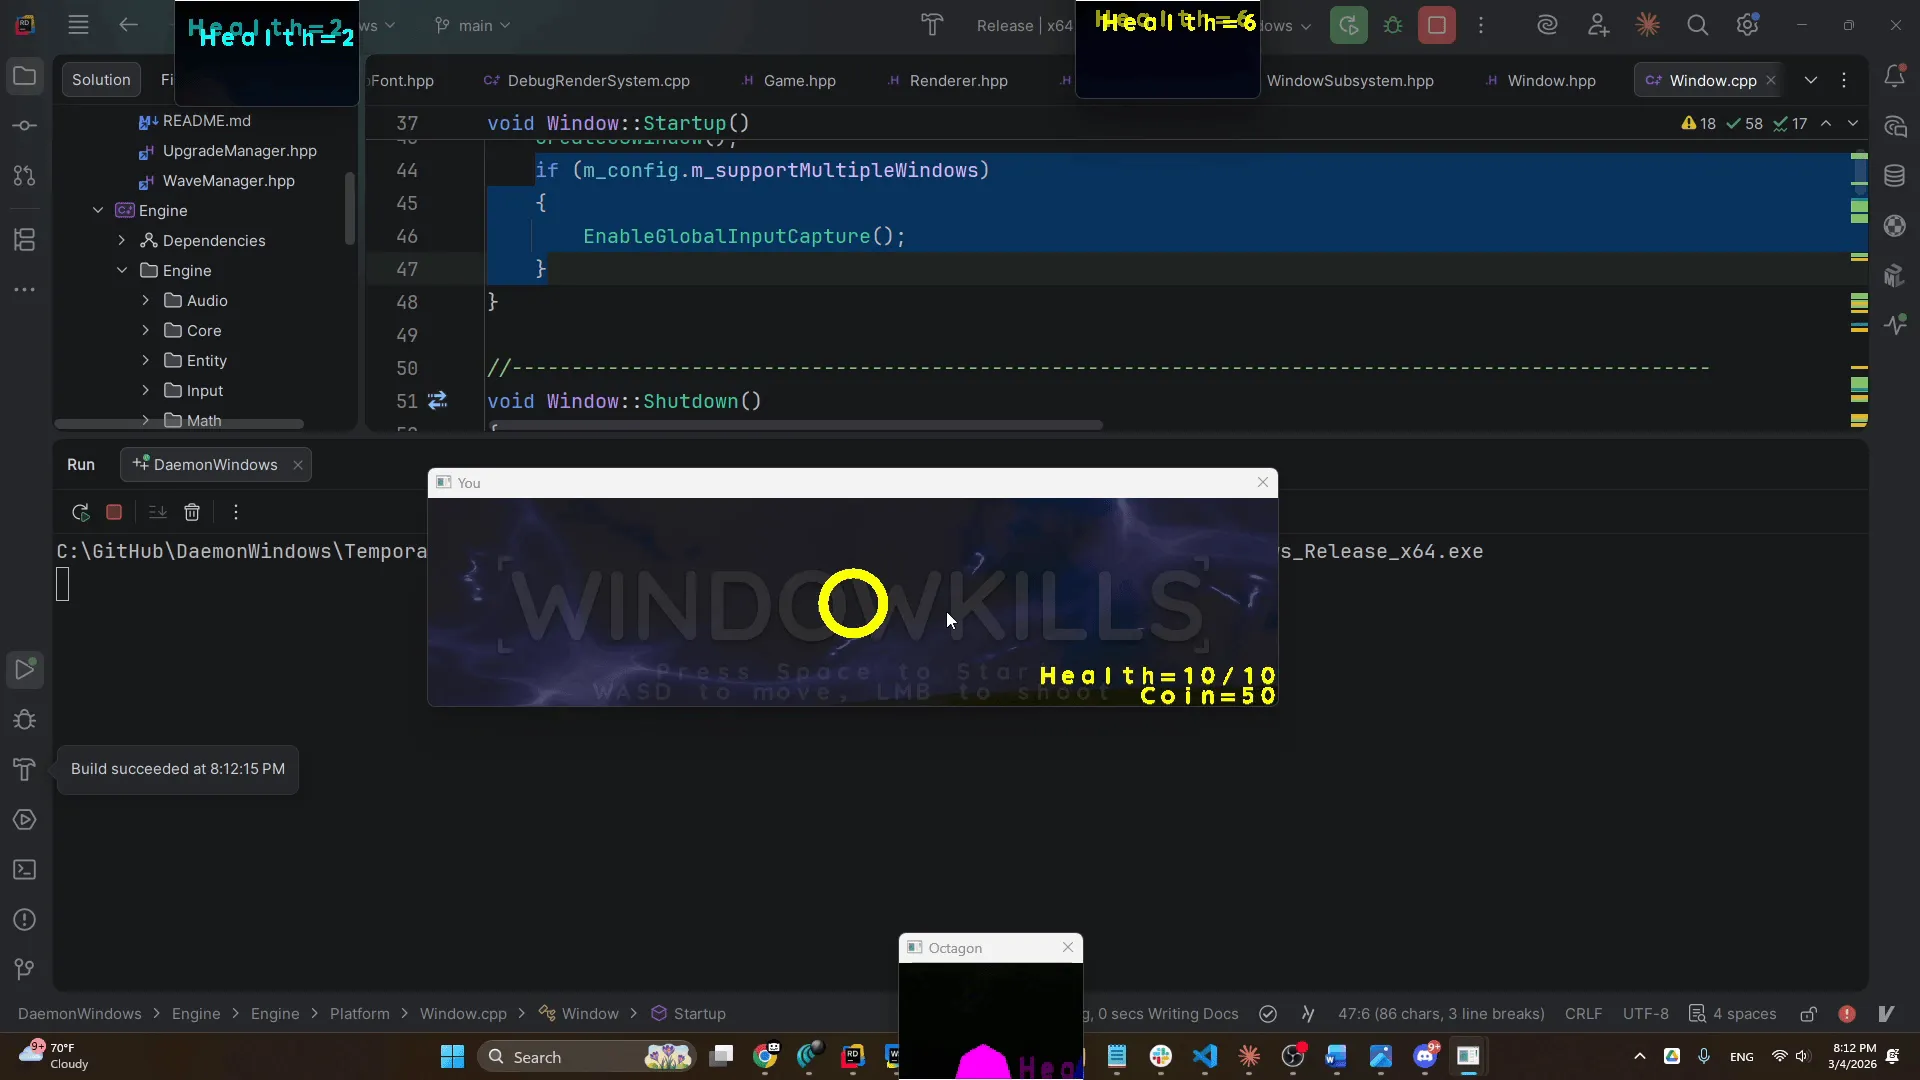This screenshot has width=1920, height=1080.
Task: Toggle read-only lock icon in status bar
Action: (x=1808, y=1014)
